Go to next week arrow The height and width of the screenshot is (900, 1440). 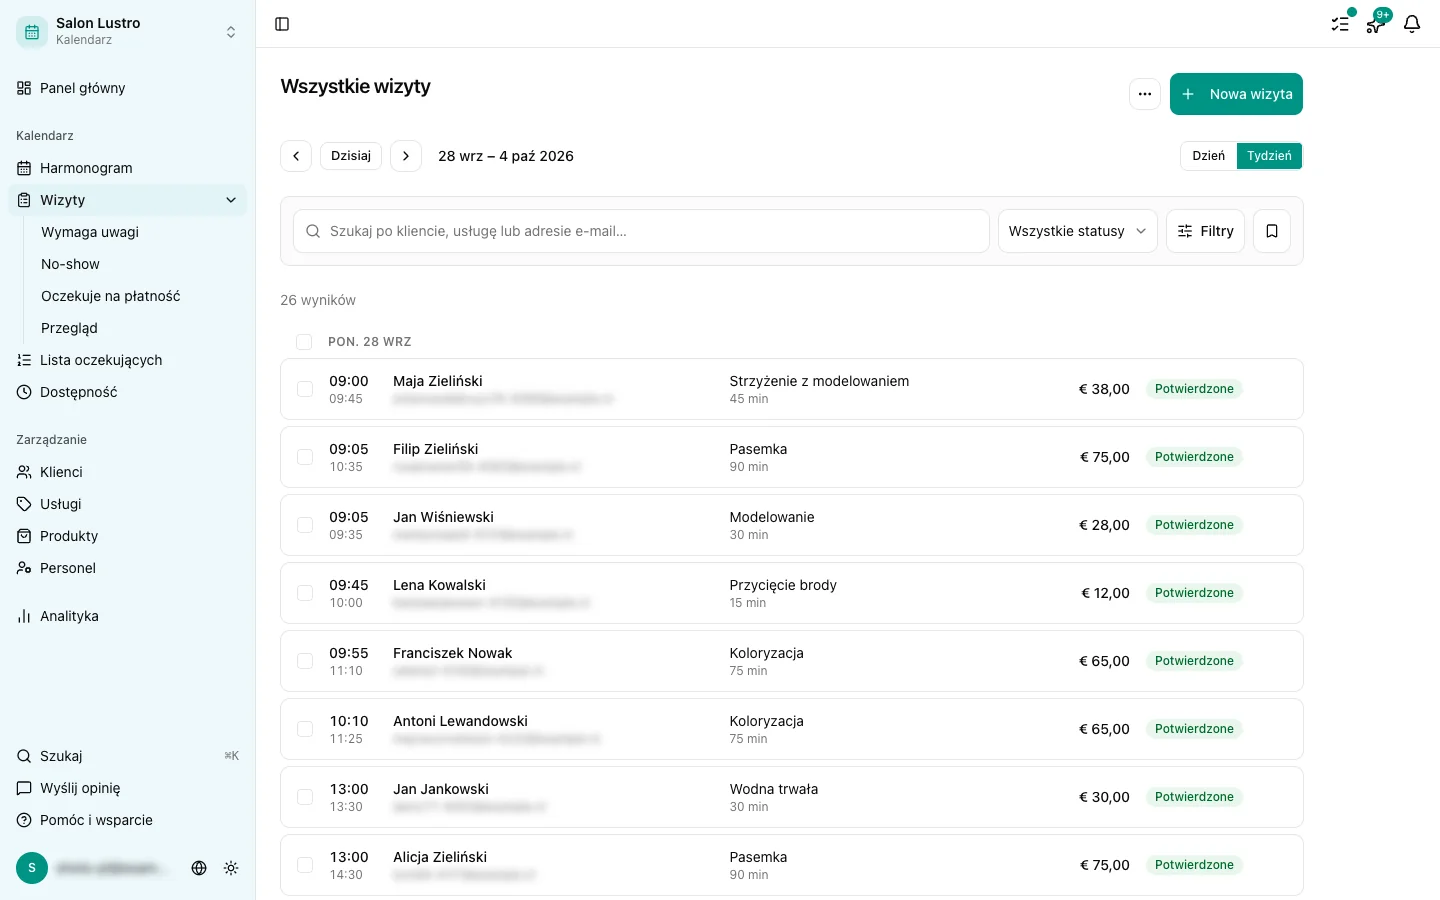point(406,156)
